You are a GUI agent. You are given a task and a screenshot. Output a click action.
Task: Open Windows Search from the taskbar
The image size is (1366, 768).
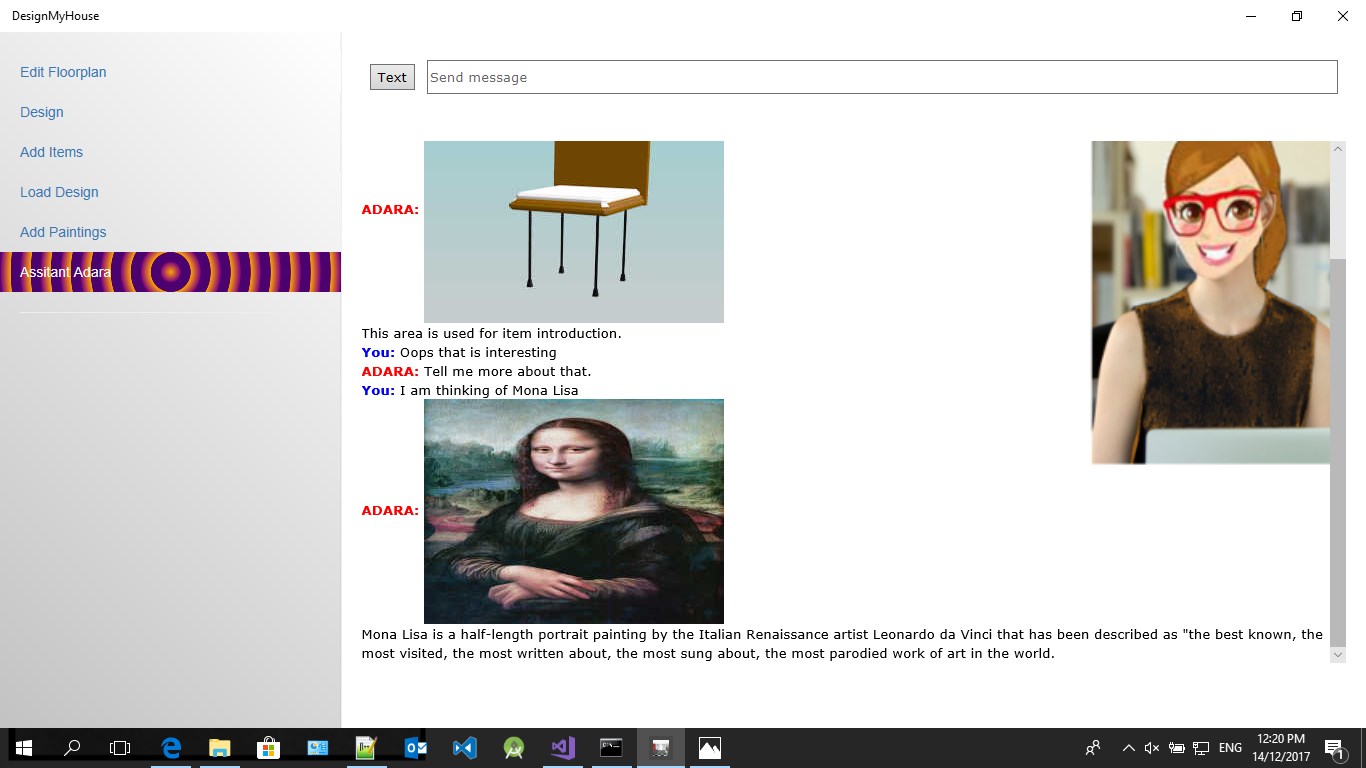(72, 748)
